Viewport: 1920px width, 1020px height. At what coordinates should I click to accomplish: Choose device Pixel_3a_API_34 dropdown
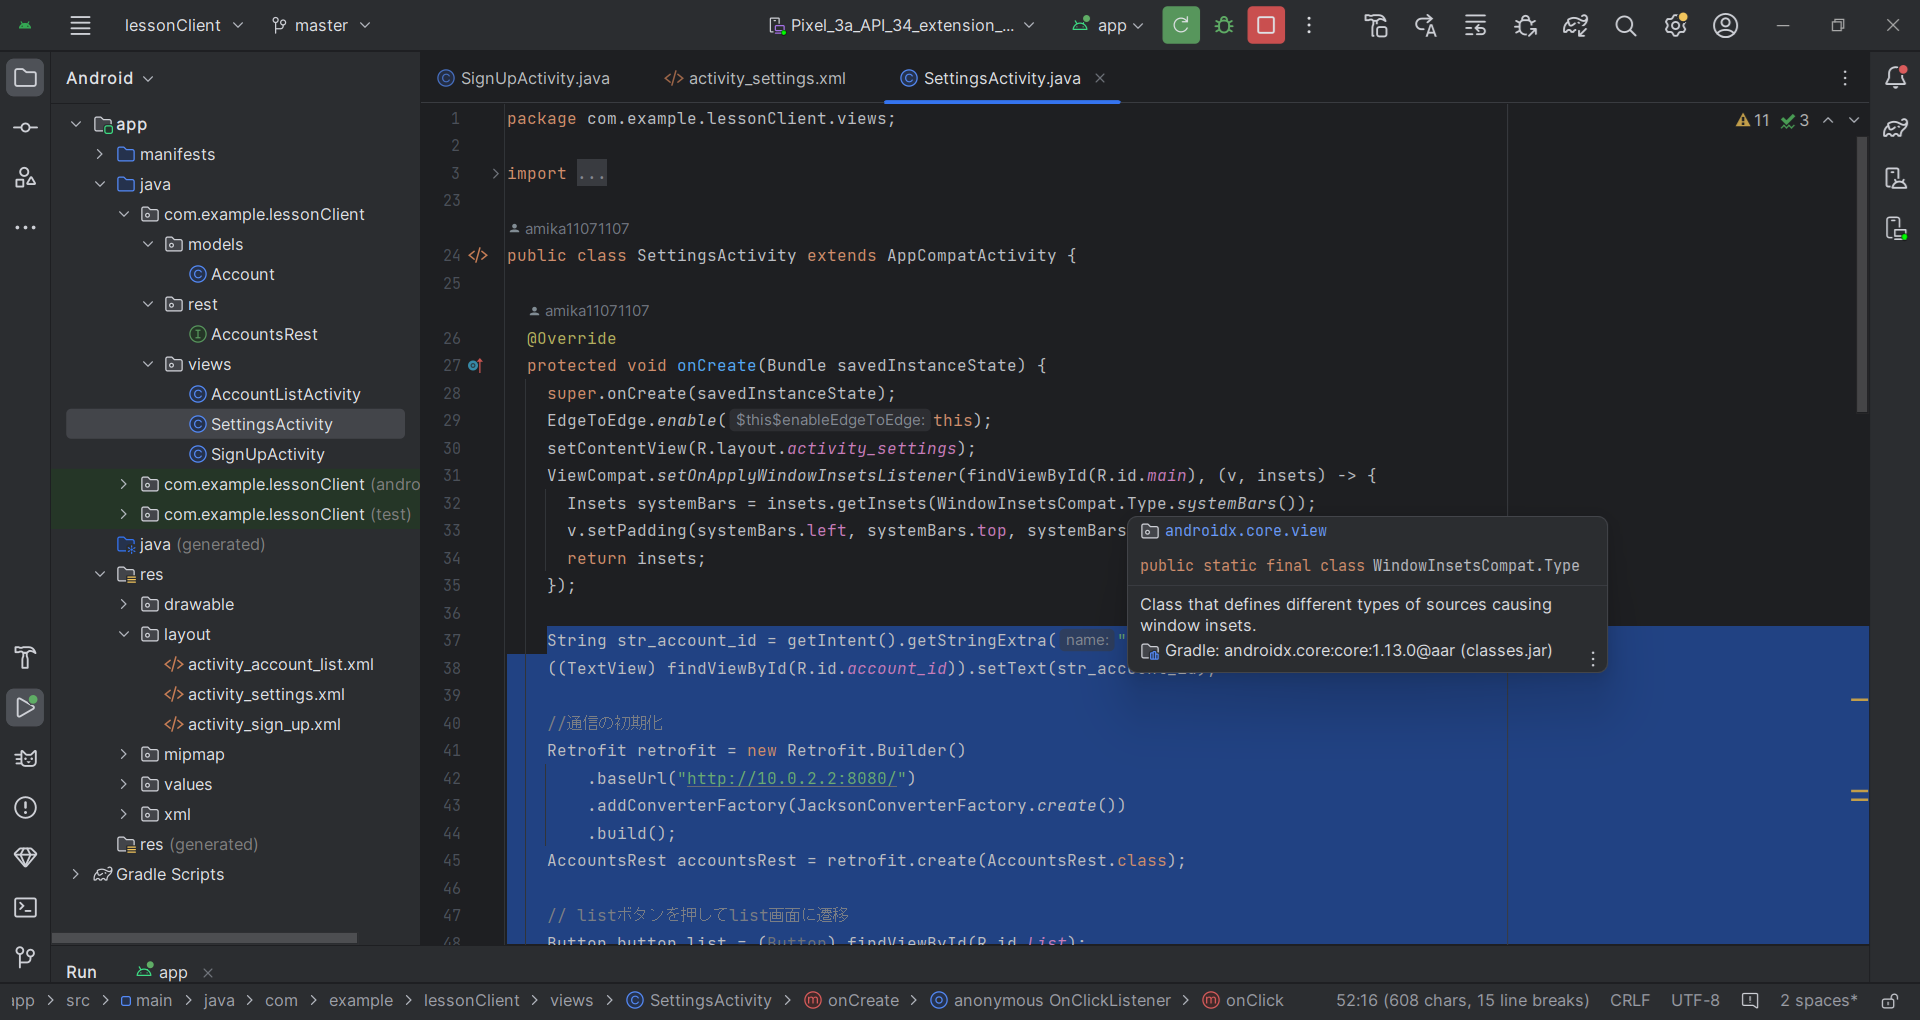(x=901, y=25)
